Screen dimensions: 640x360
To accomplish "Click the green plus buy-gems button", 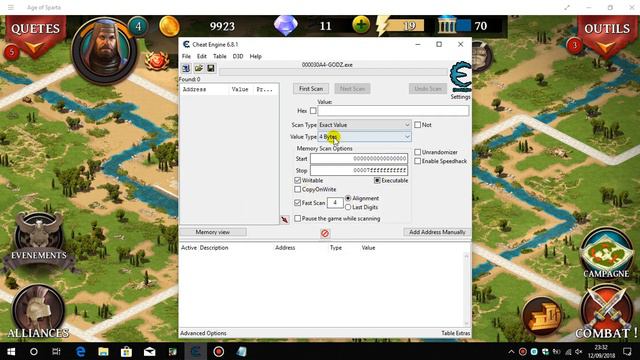I will point(361,25).
